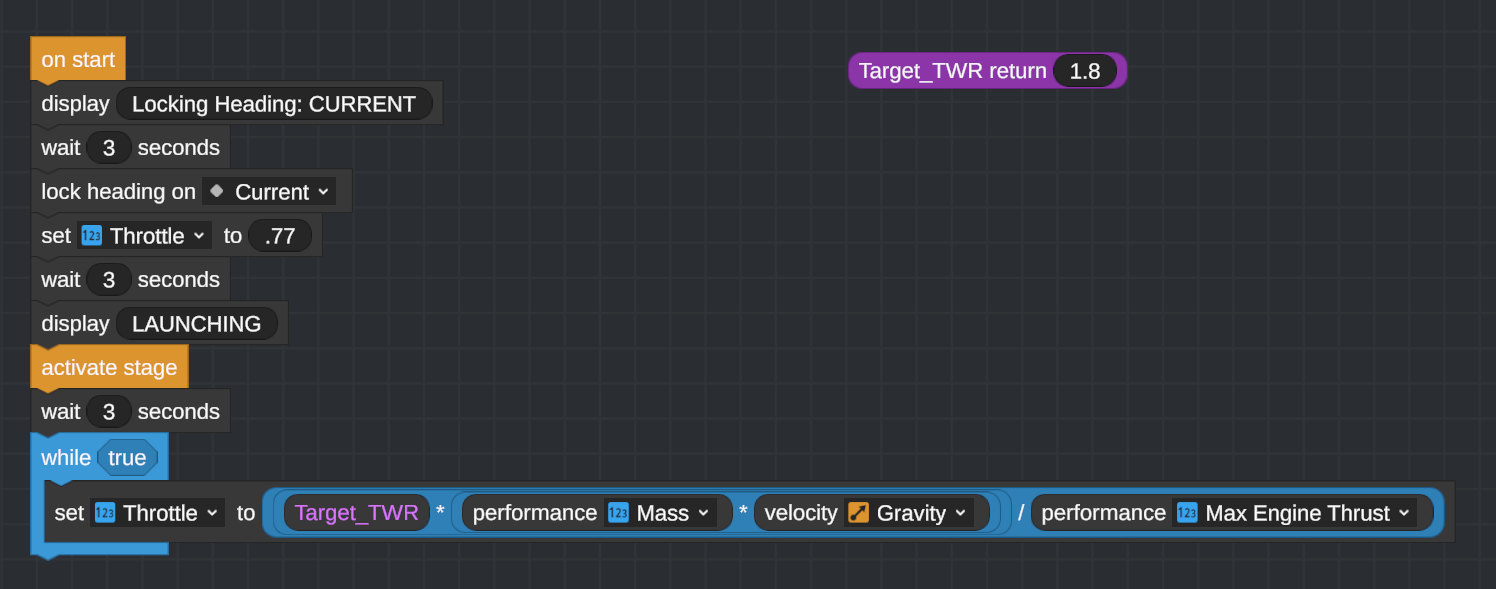Edit the Locking Heading: CURRENT text field

tap(274, 104)
